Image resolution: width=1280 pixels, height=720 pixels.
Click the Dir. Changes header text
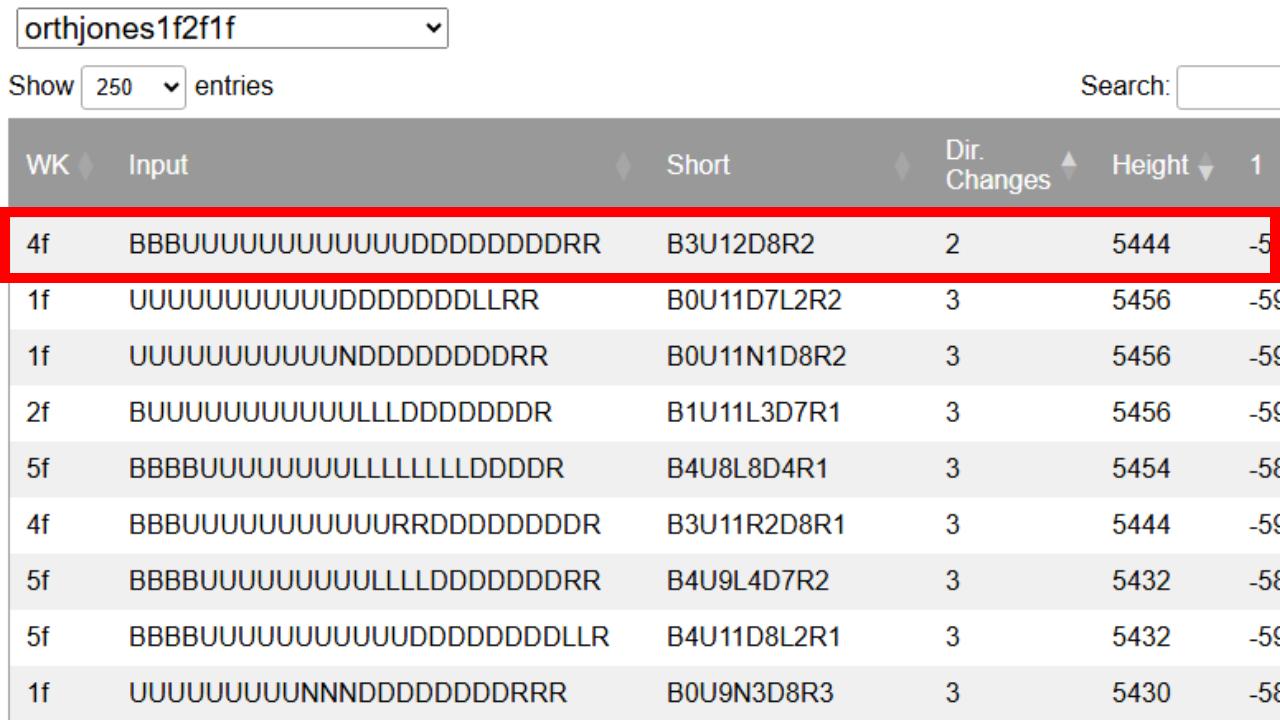(996, 166)
